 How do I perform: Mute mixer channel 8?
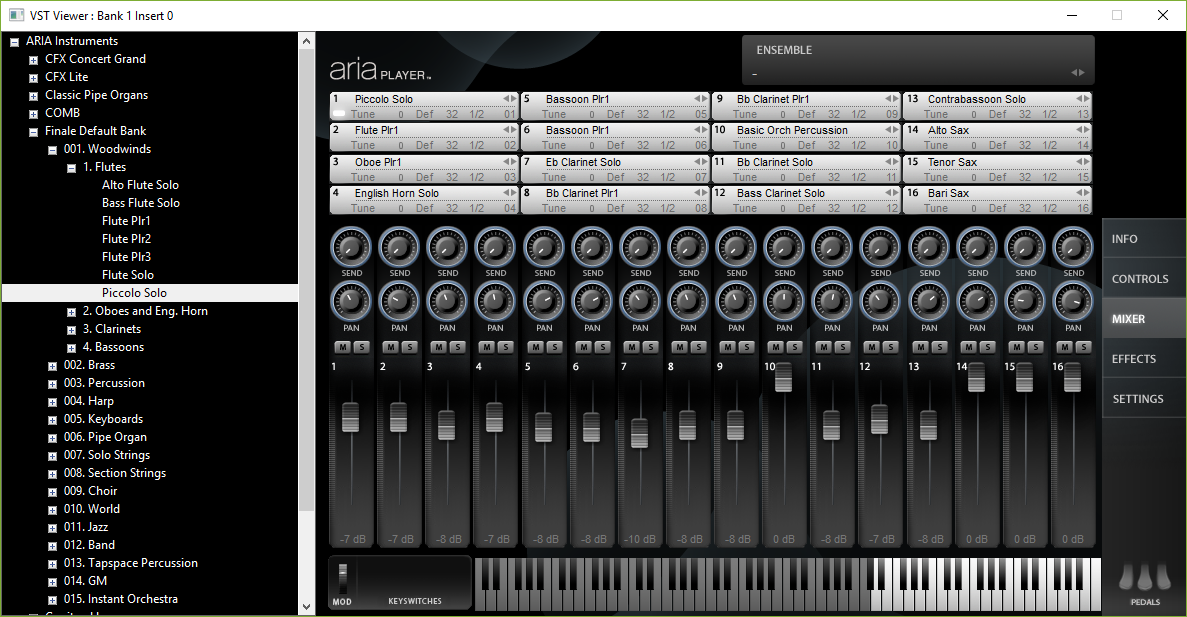point(680,347)
